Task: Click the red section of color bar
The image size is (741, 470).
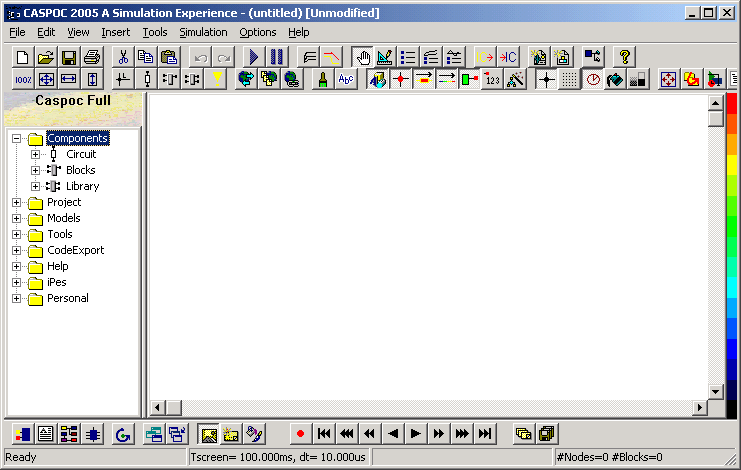Action: coord(732,105)
